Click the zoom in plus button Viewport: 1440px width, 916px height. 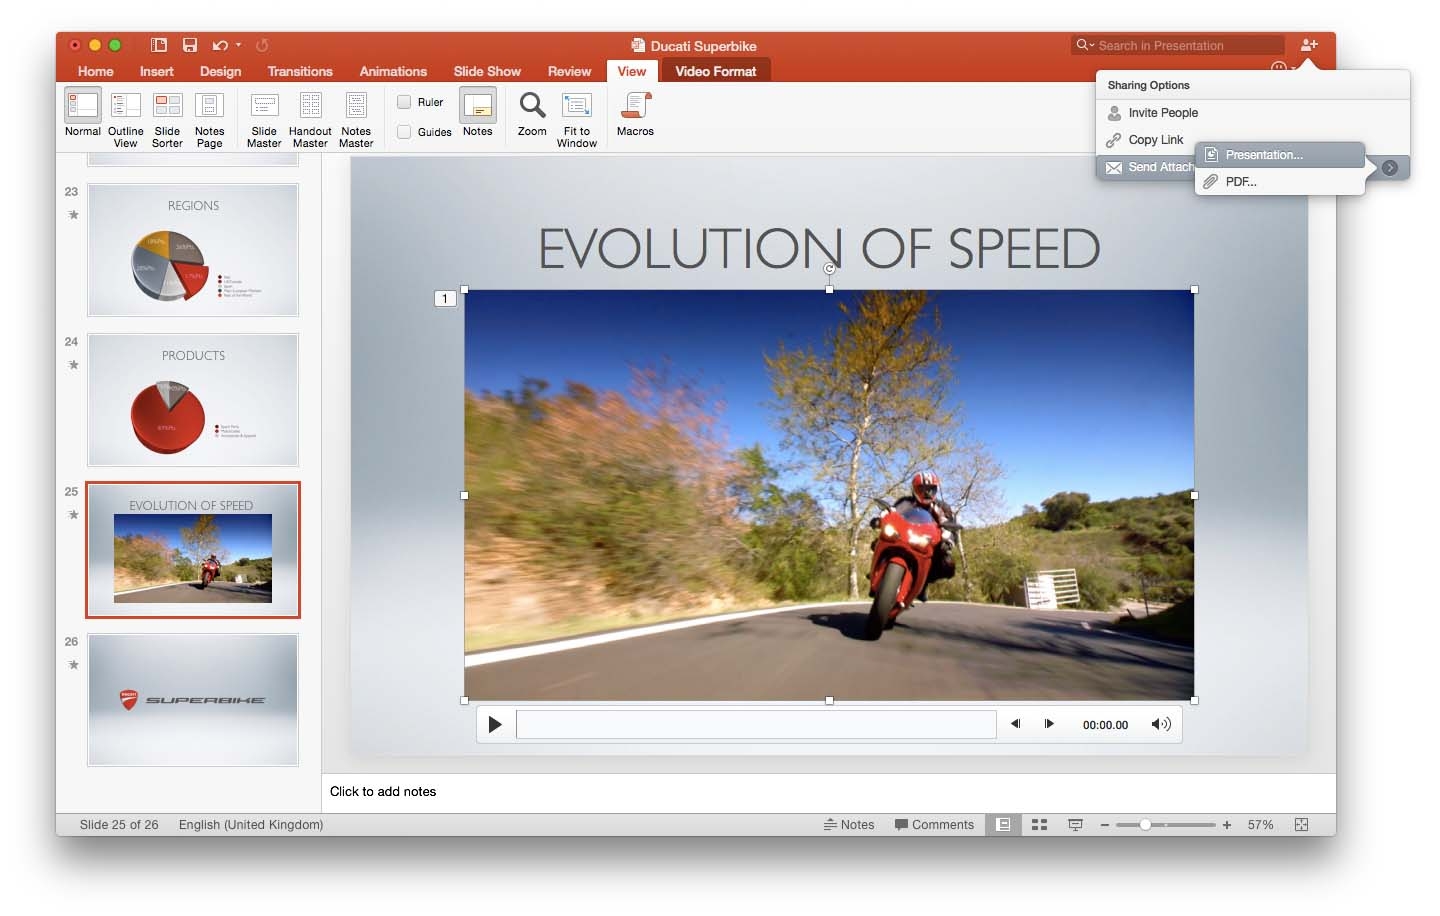click(x=1227, y=825)
